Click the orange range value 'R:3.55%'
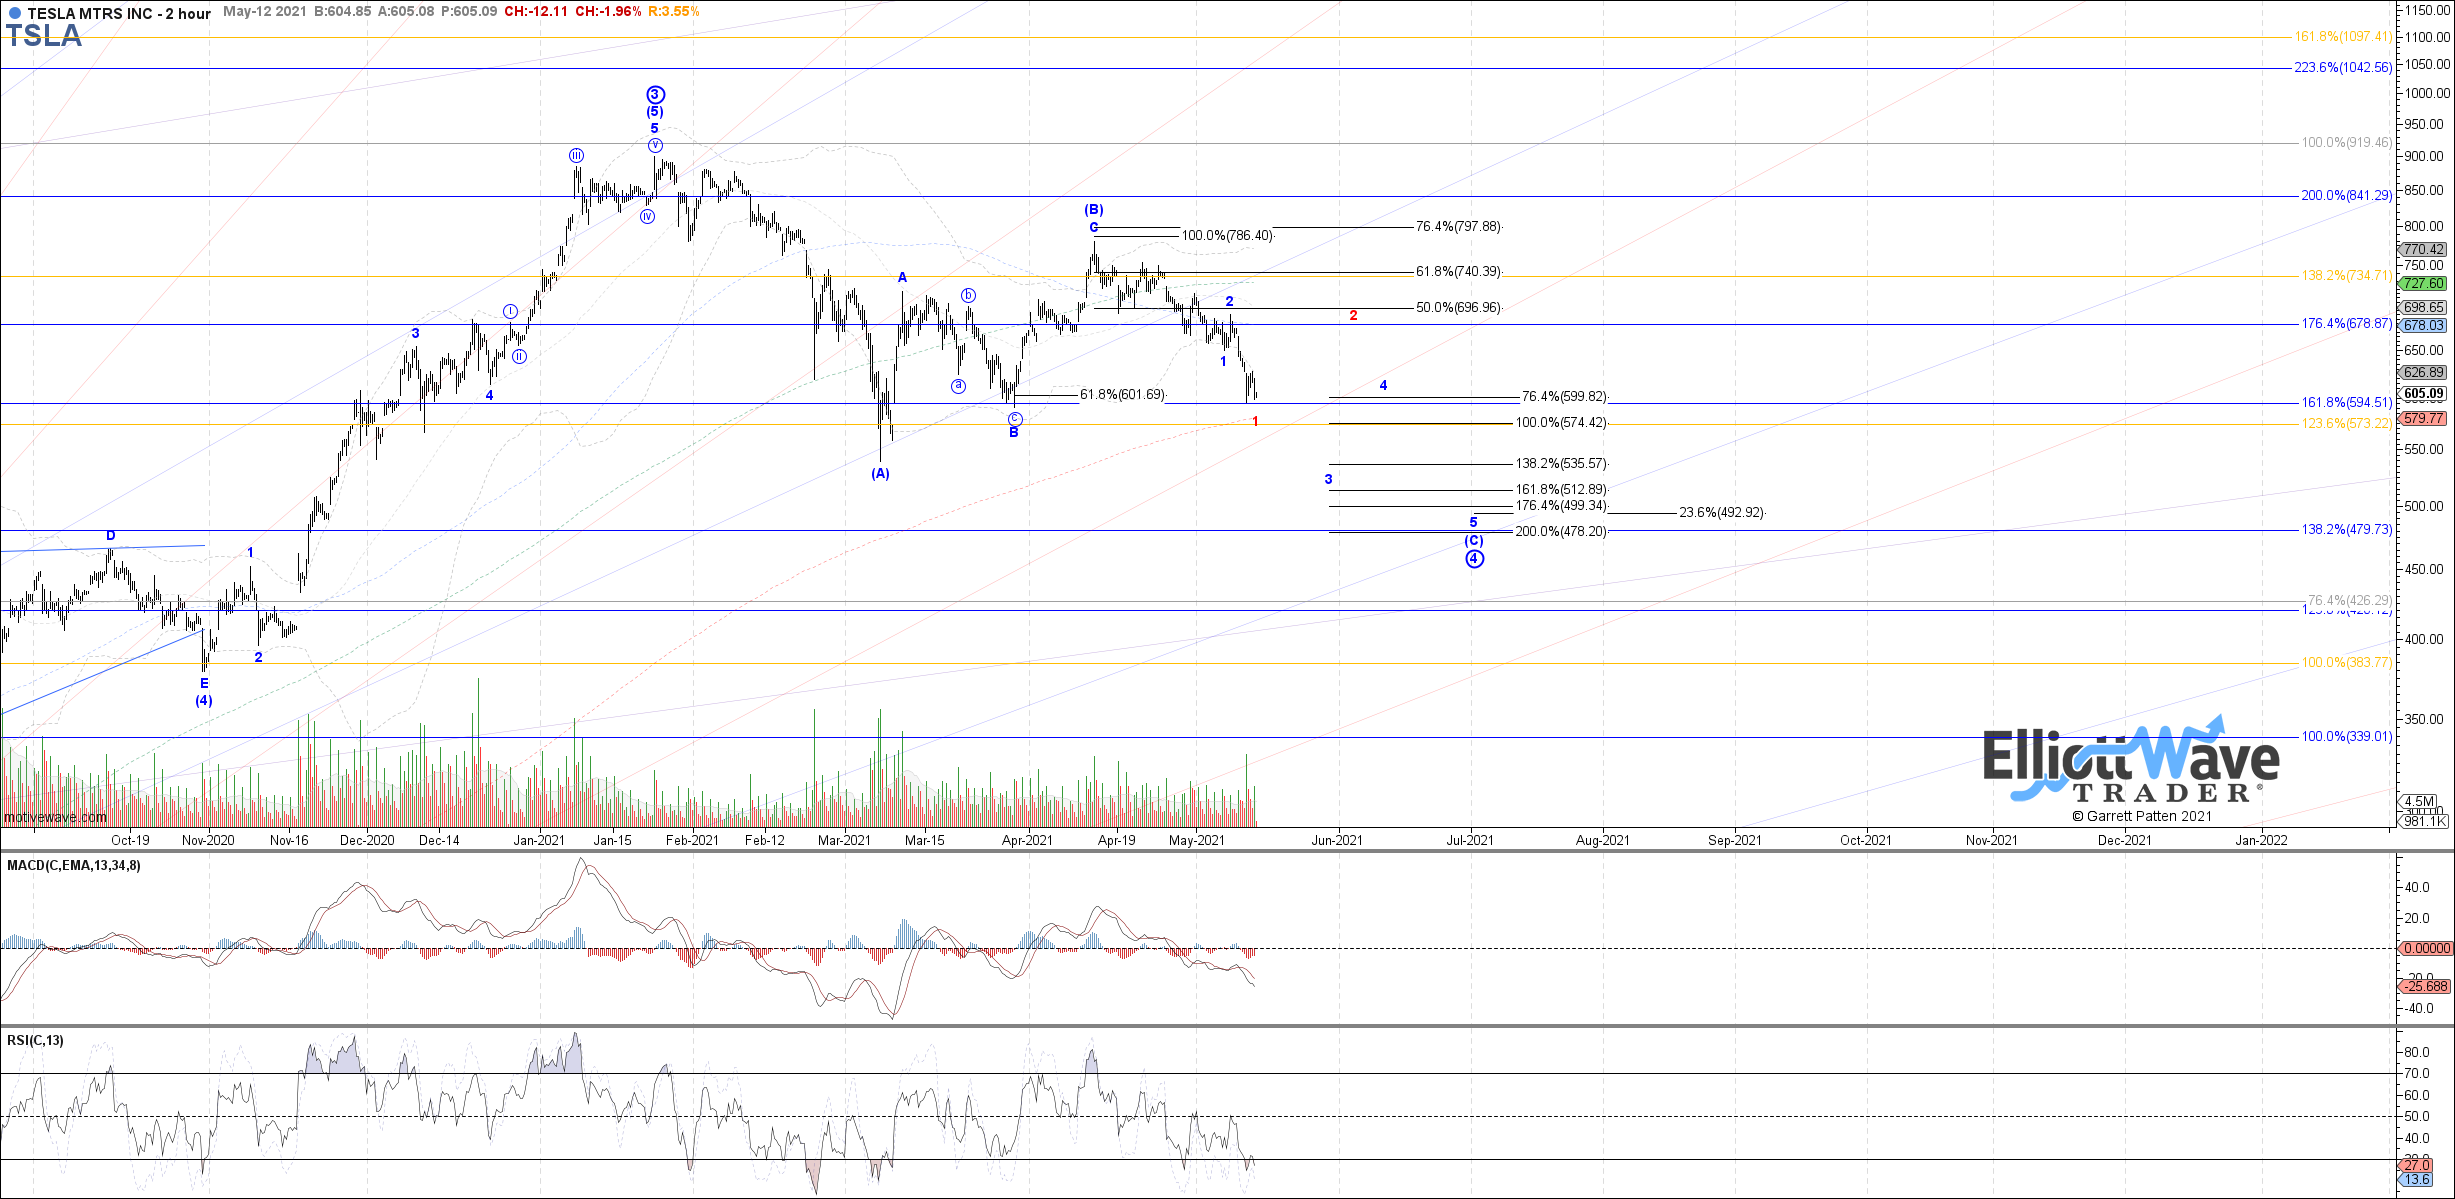Screen dimensions: 2455x1199 click(674, 11)
